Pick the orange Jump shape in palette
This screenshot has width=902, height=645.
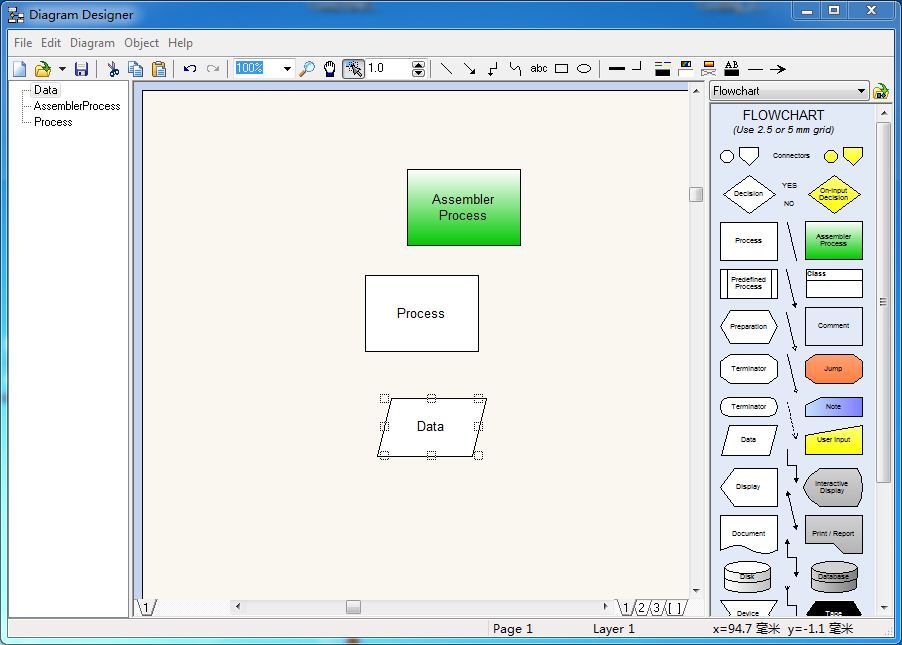(x=833, y=369)
